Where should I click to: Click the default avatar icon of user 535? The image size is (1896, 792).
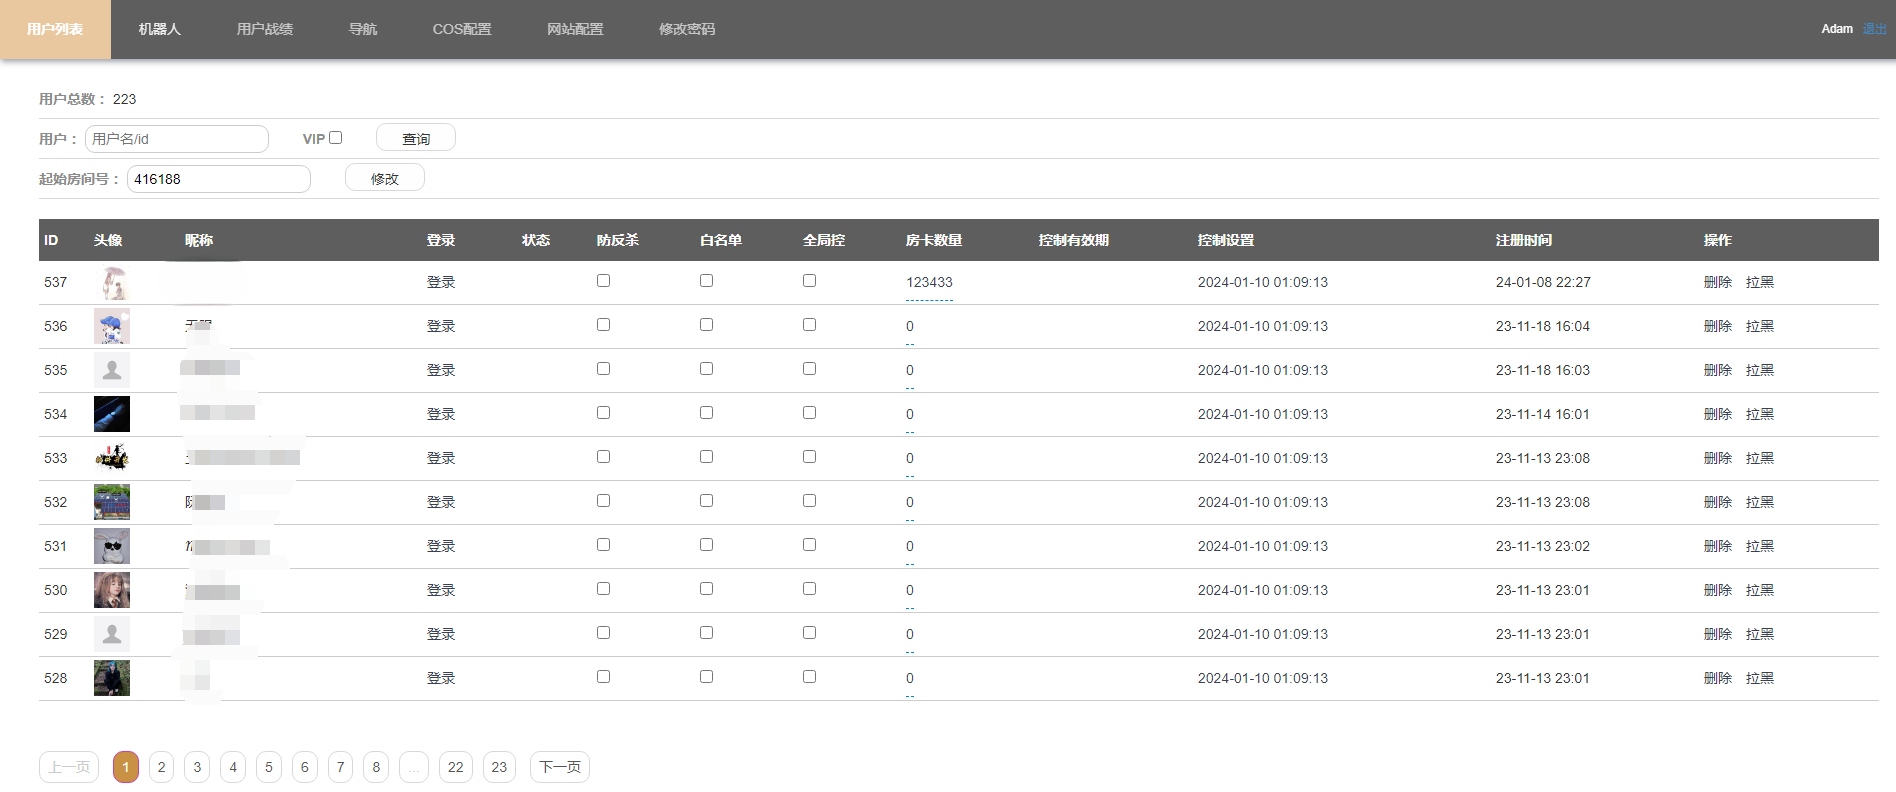tap(112, 370)
